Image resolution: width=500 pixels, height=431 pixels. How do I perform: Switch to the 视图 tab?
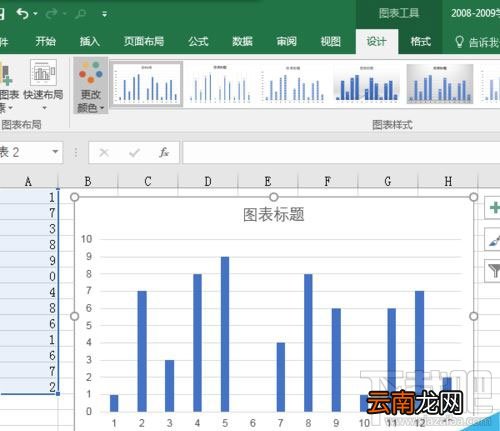(331, 41)
